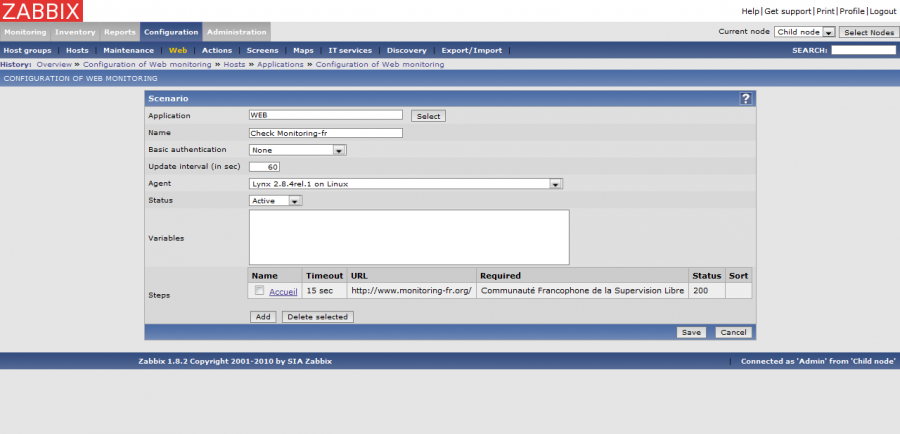Click the Add step button
This screenshot has height=434, width=900.
click(x=263, y=317)
